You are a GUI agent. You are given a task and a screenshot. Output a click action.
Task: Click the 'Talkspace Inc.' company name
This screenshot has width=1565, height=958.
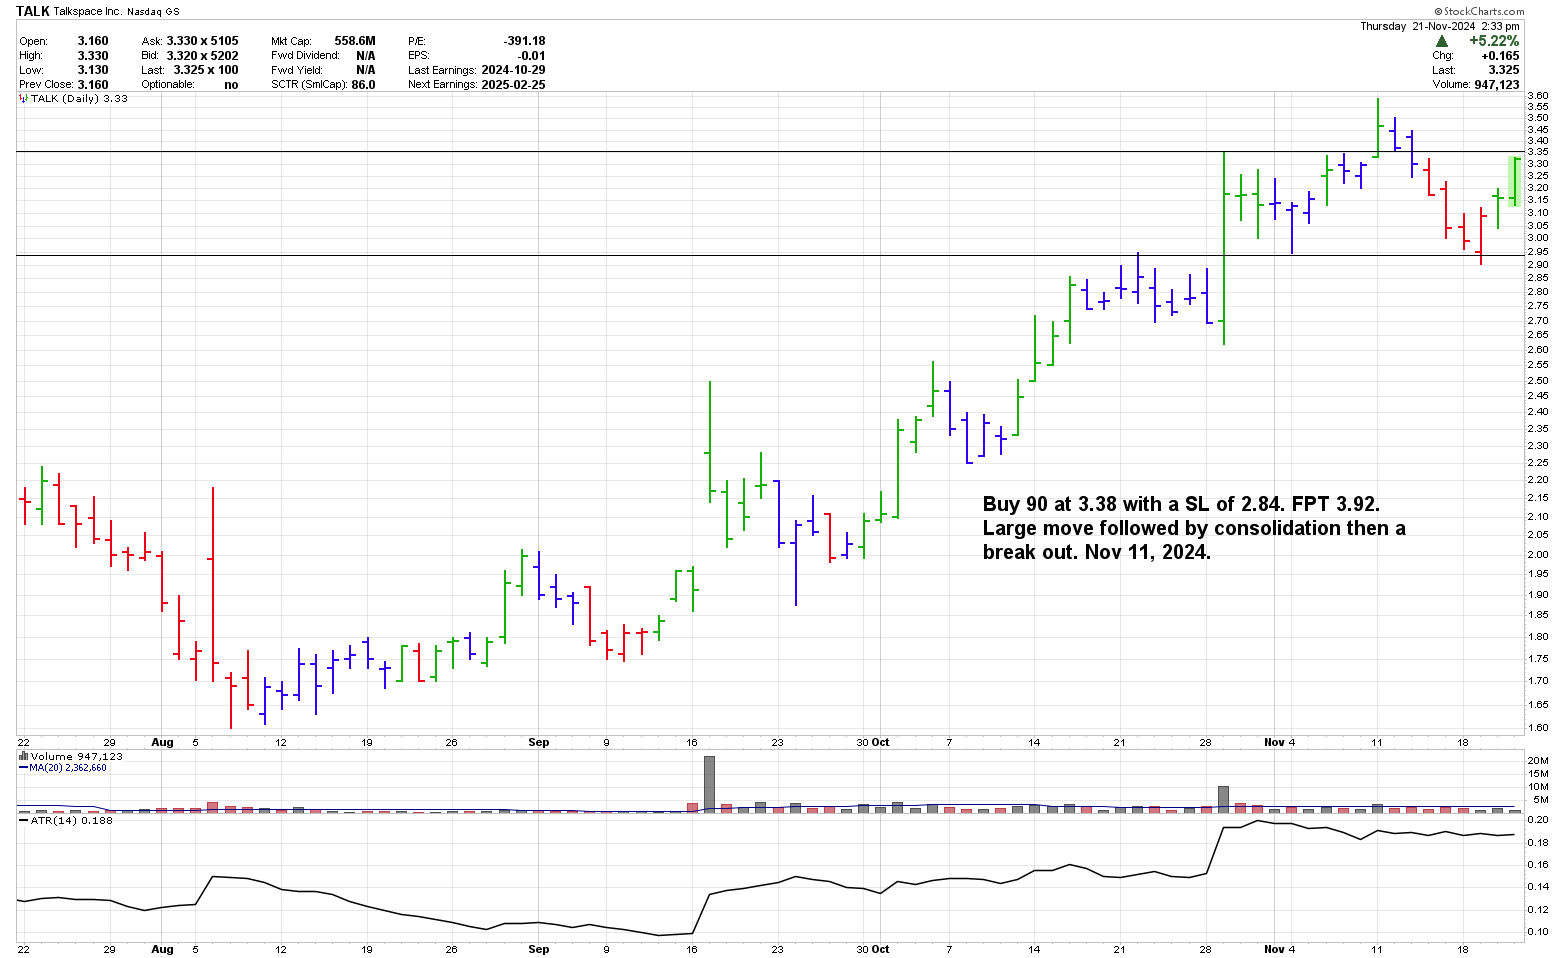88,11
